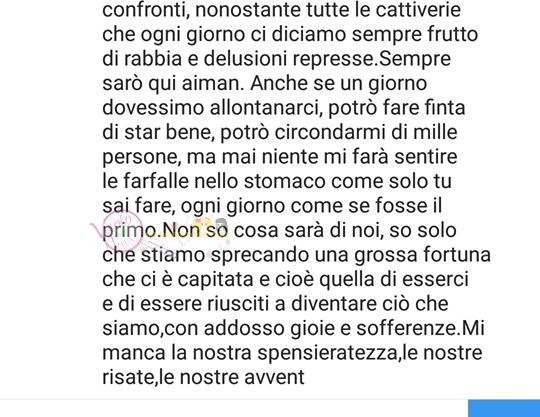Tap the word "stomaco"
This screenshot has height=417, width=540.
[x=284, y=181]
